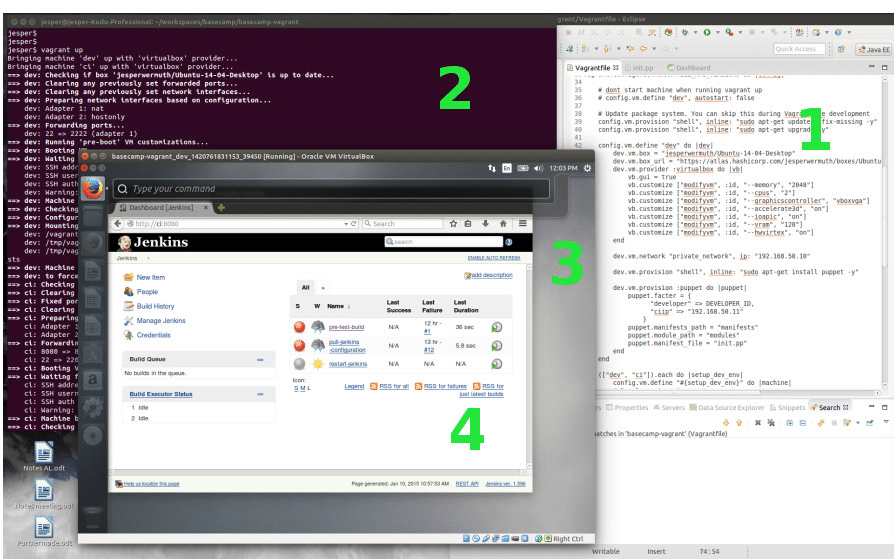Open the Firefox hamburger menu

coord(522,224)
